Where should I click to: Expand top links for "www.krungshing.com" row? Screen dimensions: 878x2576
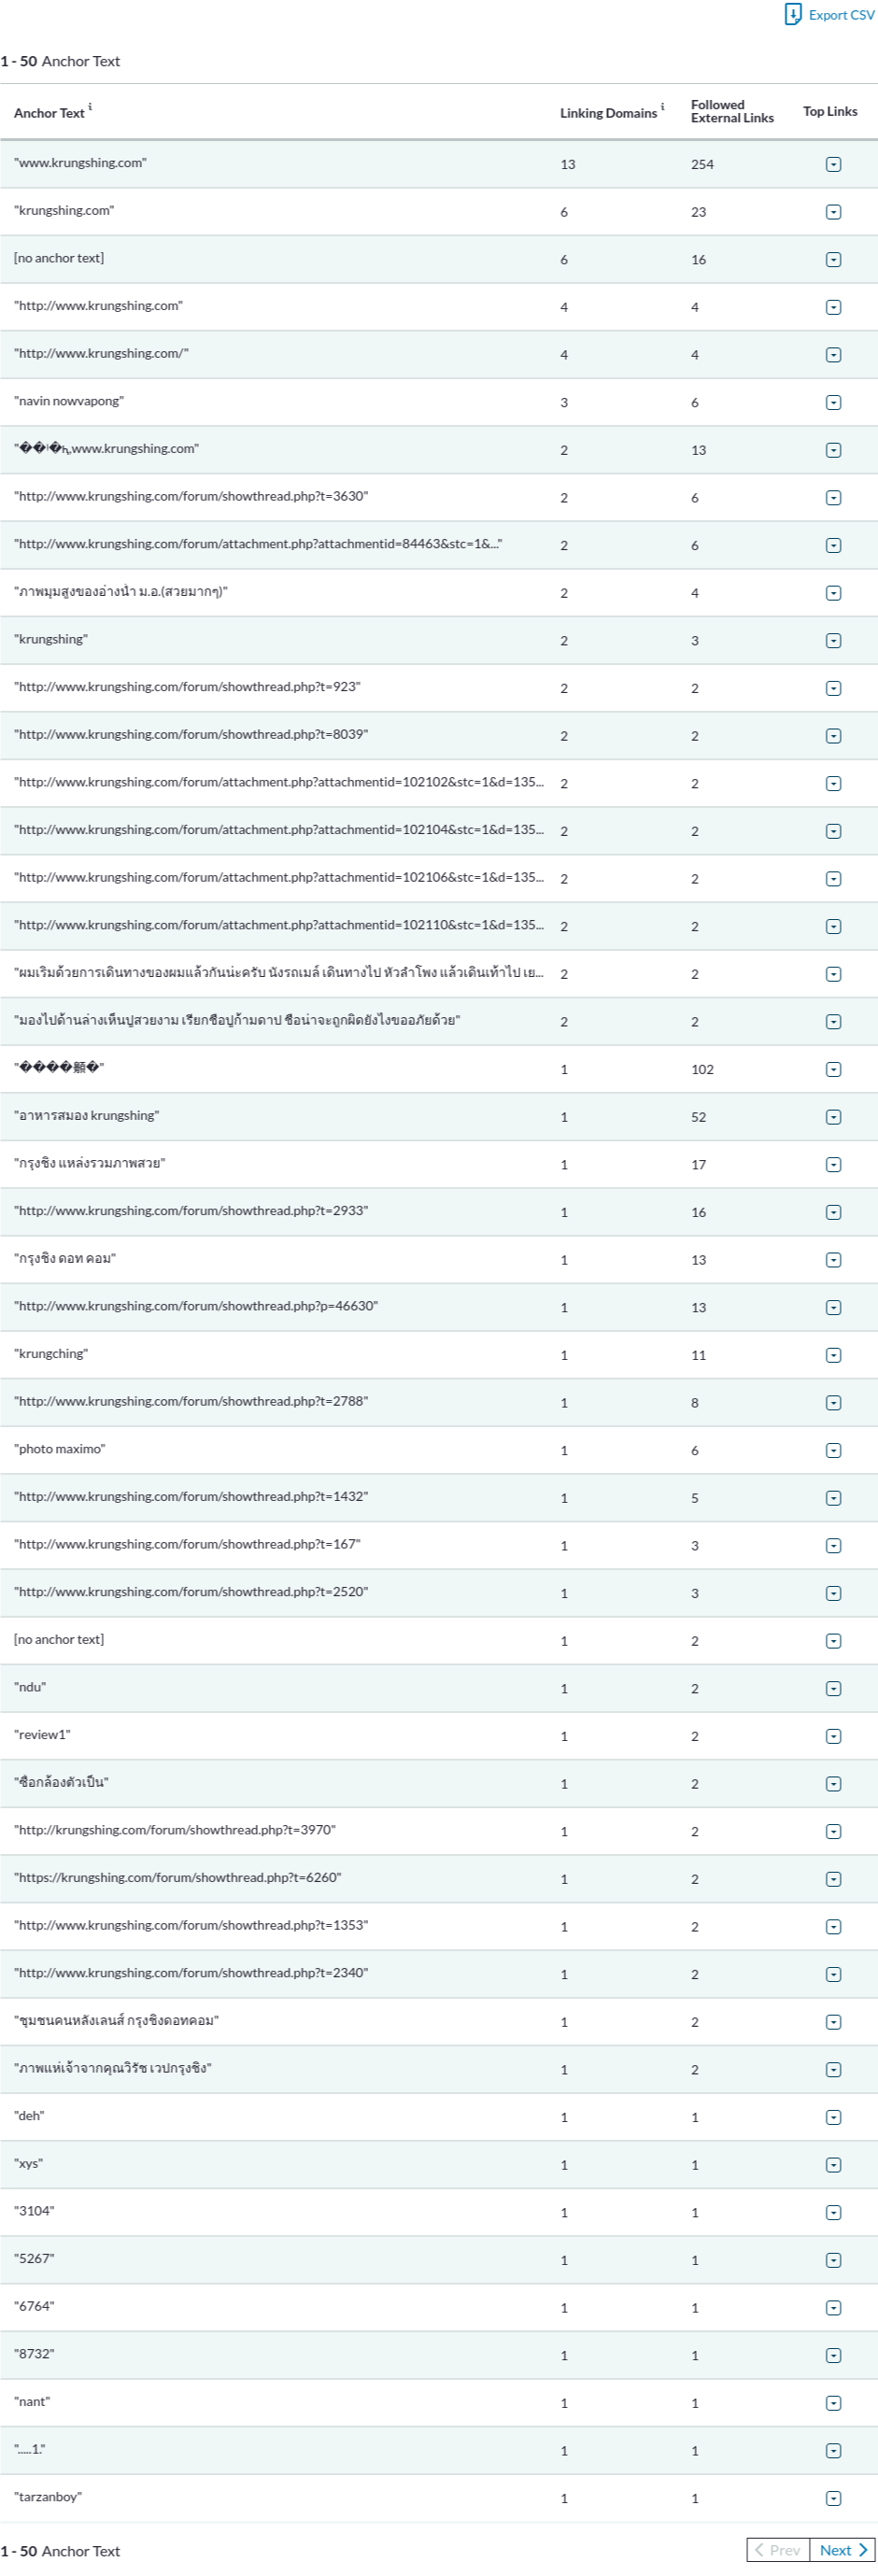pos(833,164)
